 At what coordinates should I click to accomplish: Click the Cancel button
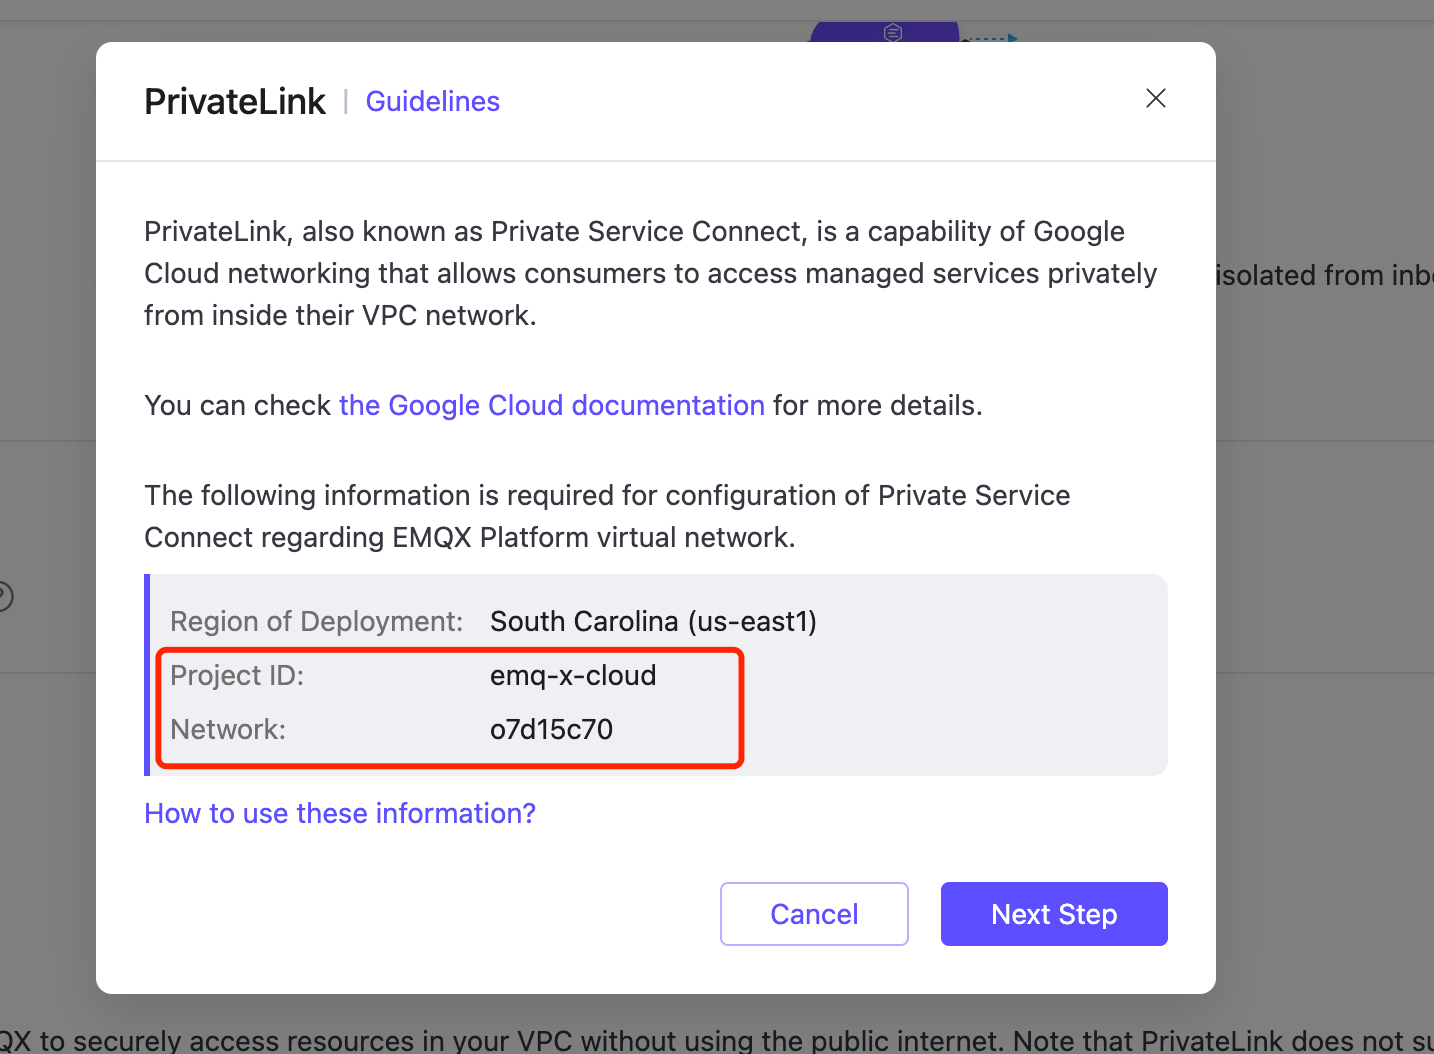[x=813, y=913]
